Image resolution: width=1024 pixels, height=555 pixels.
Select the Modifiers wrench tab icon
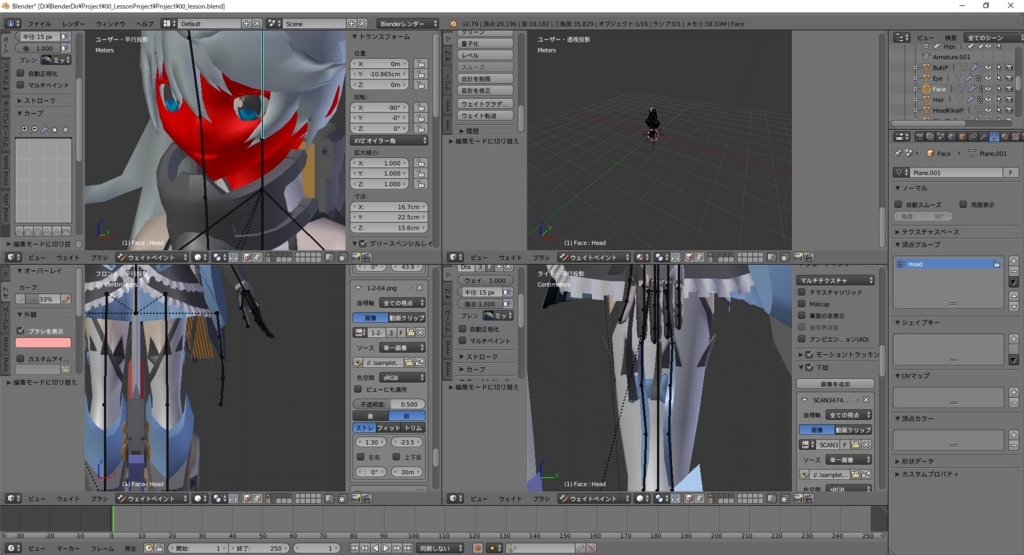(x=984, y=137)
